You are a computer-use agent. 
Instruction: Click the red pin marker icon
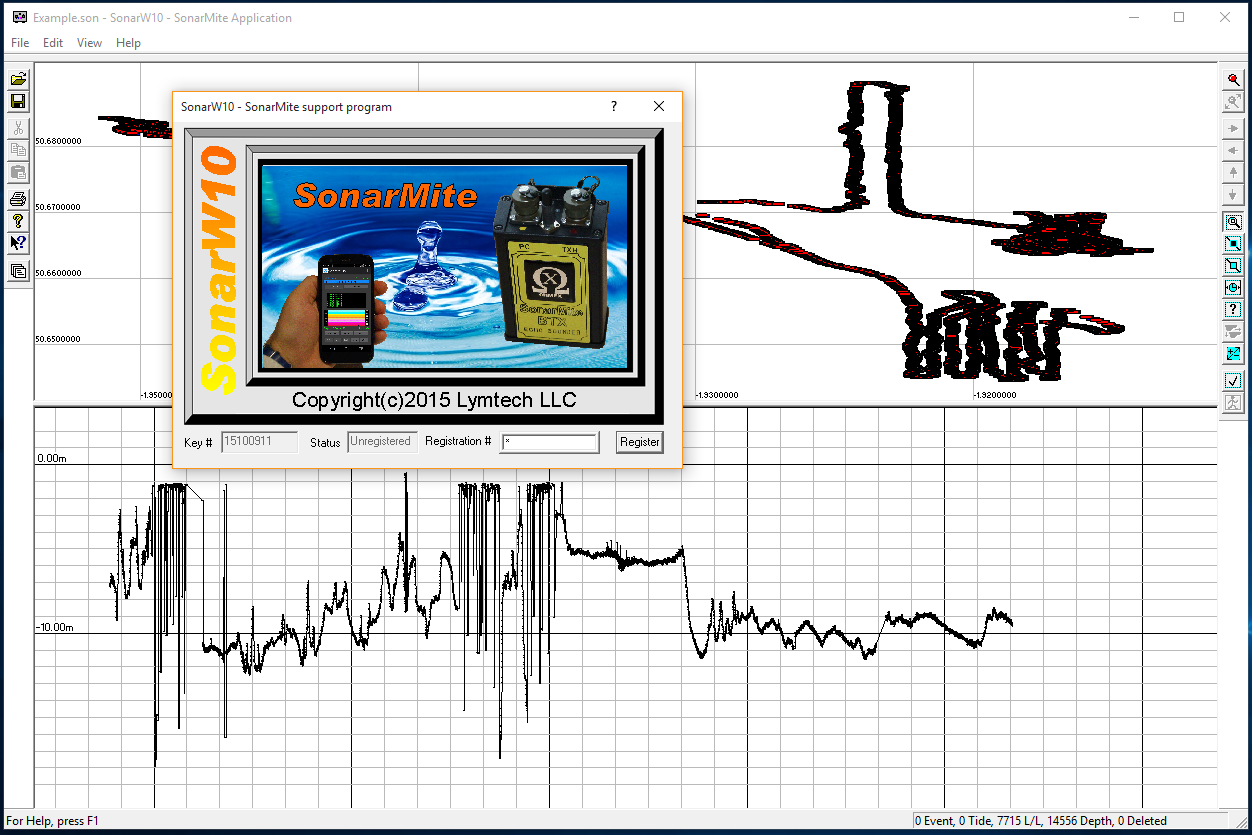tap(1233, 80)
